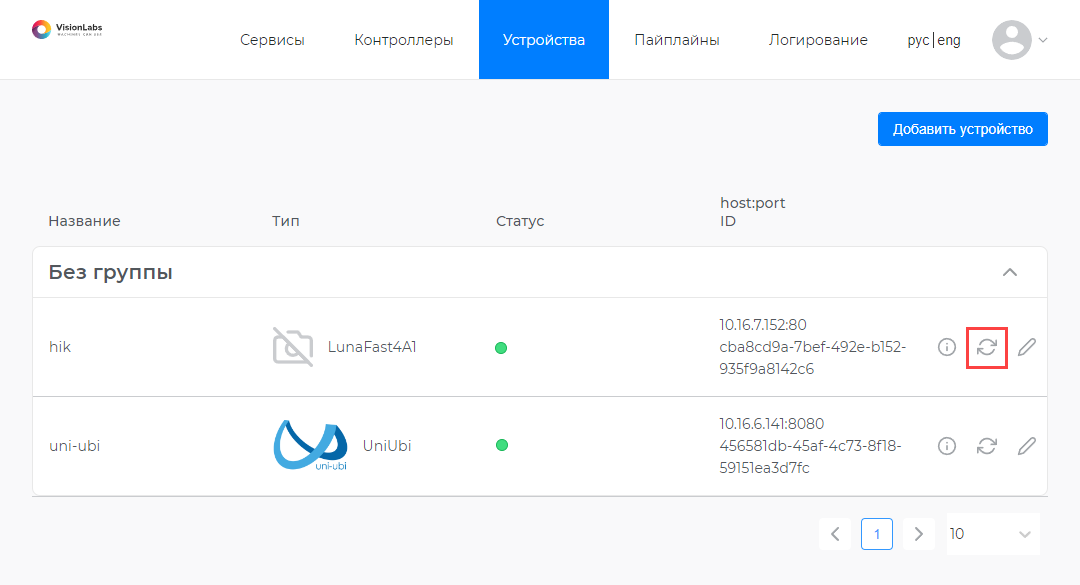Edit the hik device
This screenshot has width=1080, height=585.
1027,347
